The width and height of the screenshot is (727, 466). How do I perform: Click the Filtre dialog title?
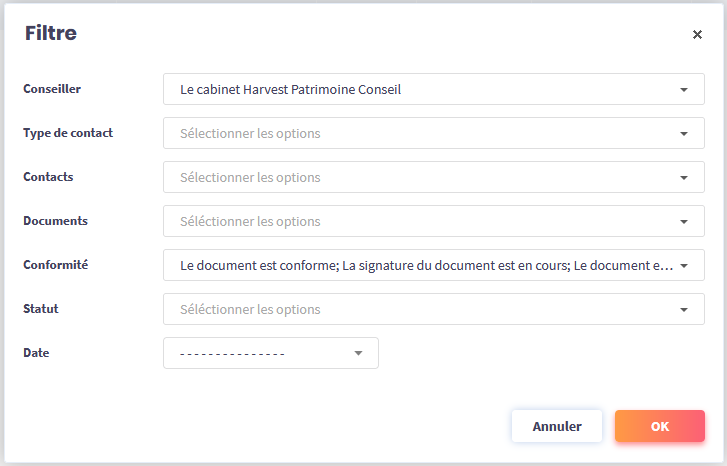pos(51,34)
